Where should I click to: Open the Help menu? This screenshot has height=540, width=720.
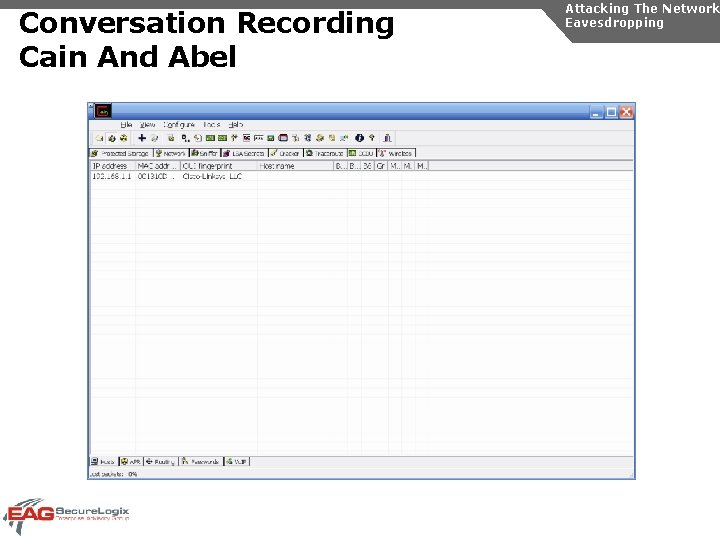(236, 124)
